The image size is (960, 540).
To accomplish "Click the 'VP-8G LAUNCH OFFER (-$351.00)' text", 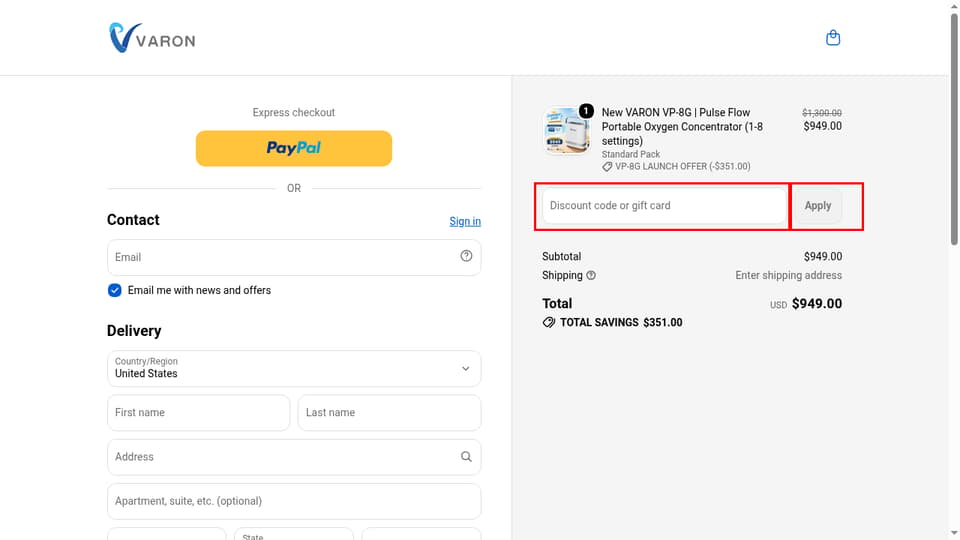I will [x=683, y=167].
